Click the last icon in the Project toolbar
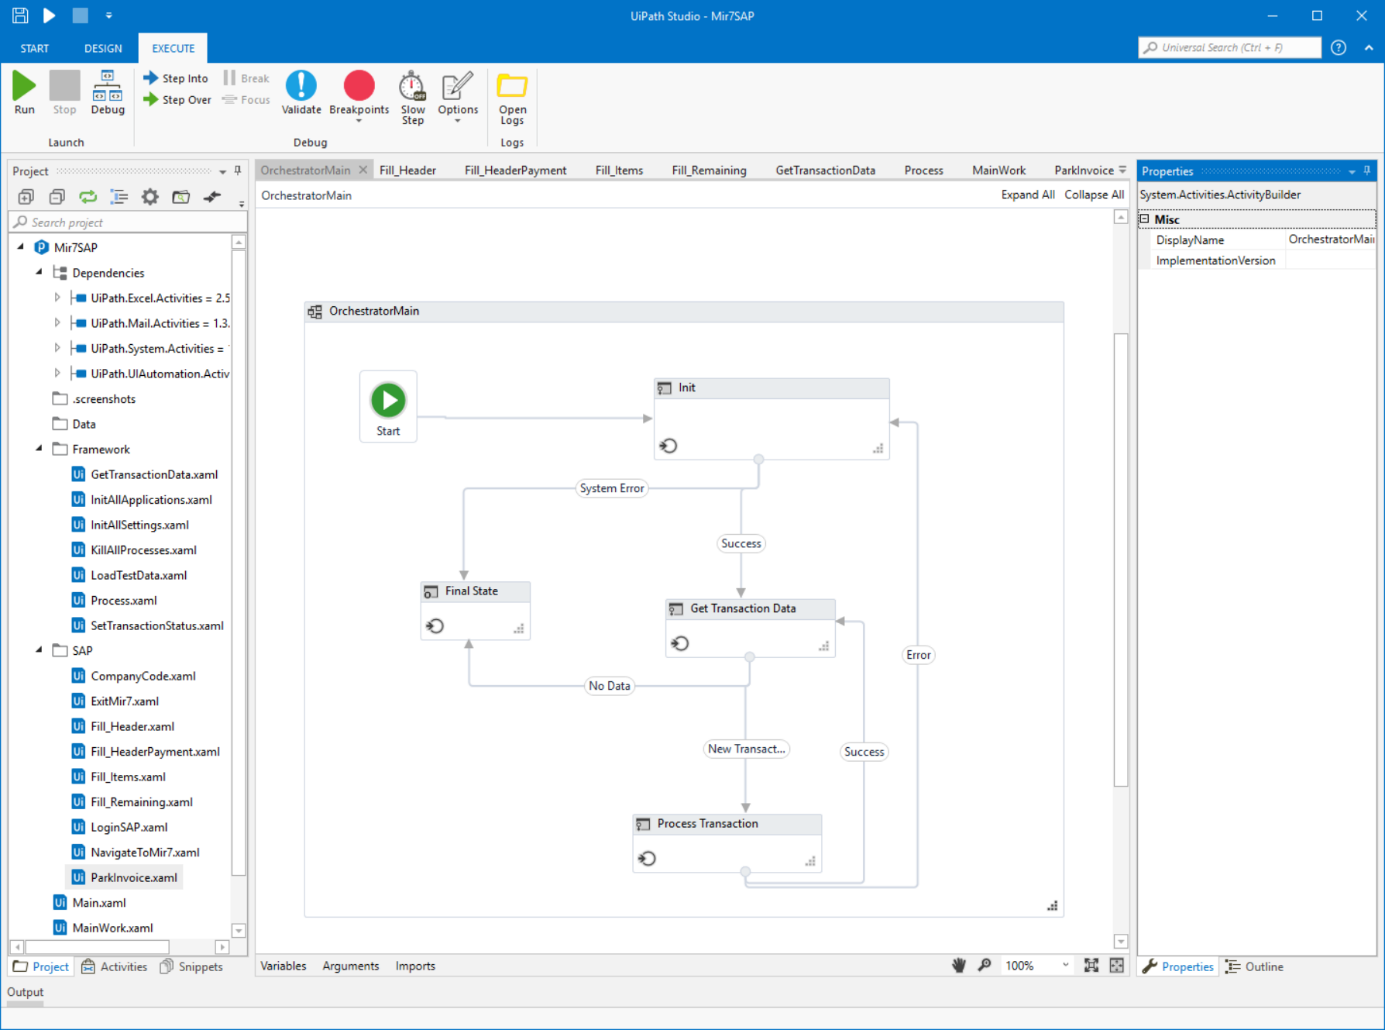Screen dimensions: 1385x1030 tap(212, 197)
